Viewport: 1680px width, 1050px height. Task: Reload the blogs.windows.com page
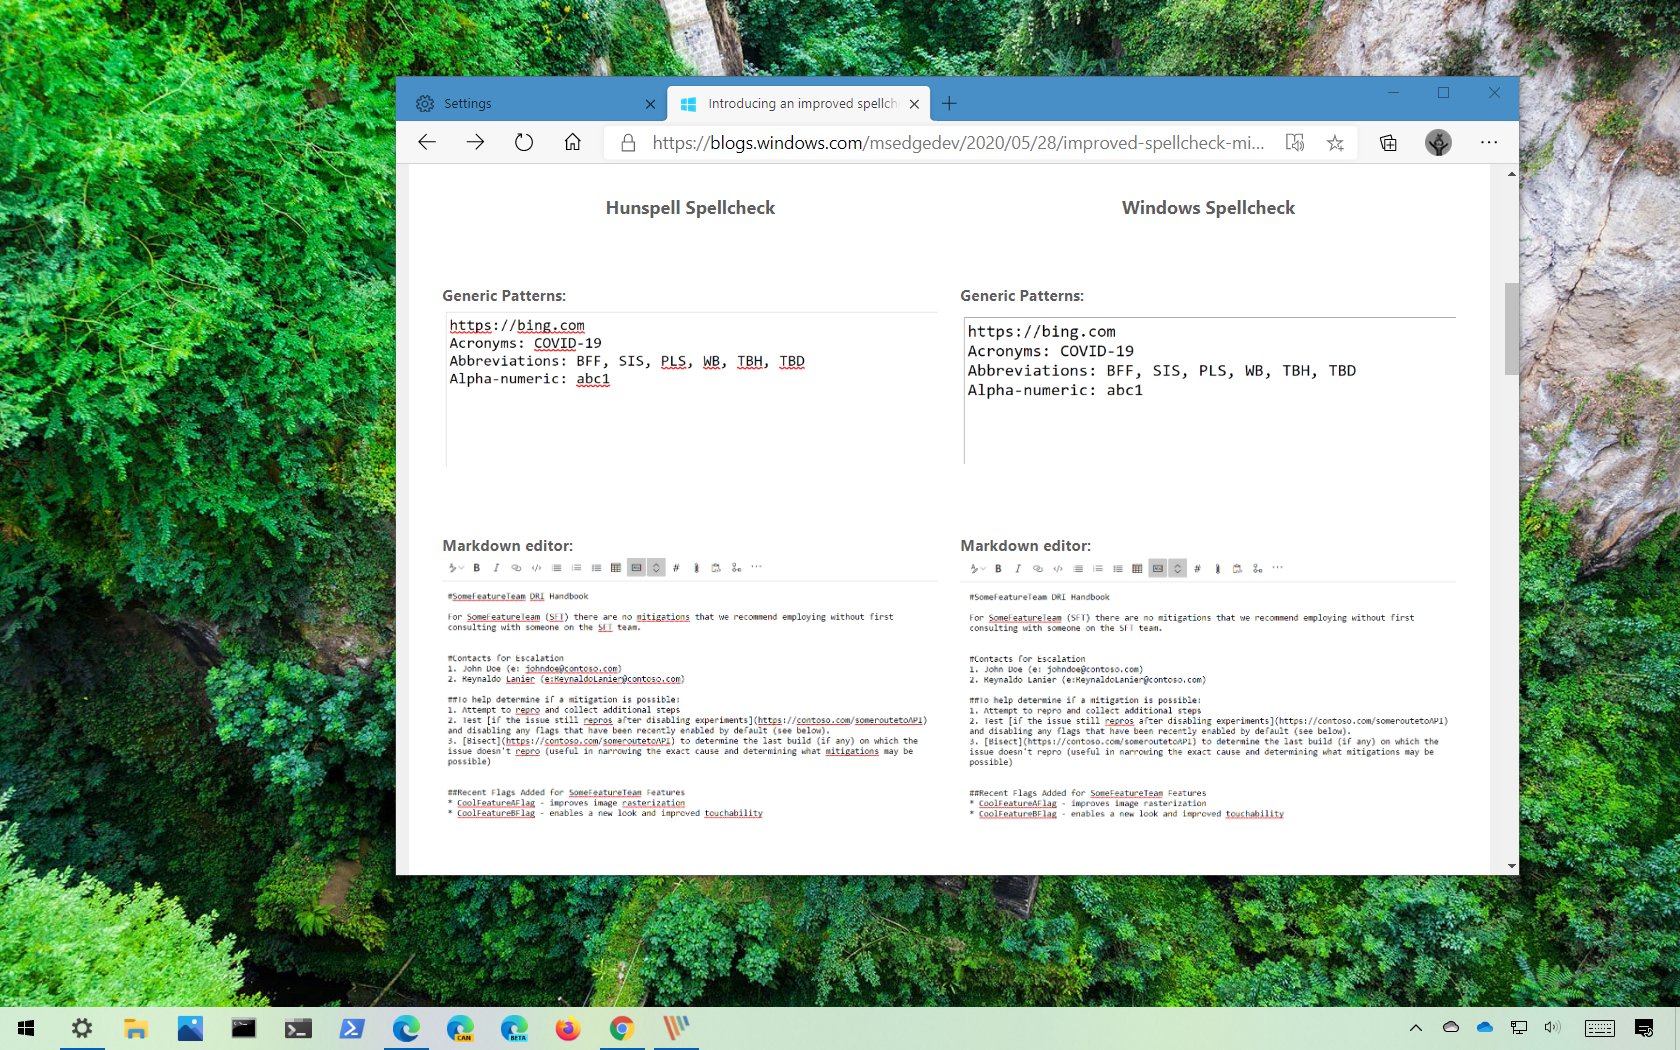pyautogui.click(x=523, y=142)
